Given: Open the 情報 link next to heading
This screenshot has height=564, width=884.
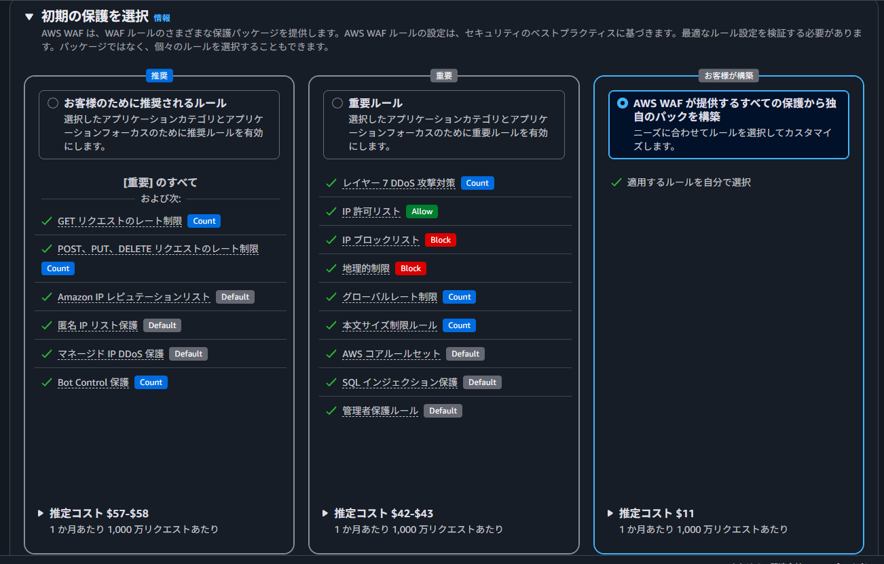Looking at the screenshot, I should tap(162, 18).
